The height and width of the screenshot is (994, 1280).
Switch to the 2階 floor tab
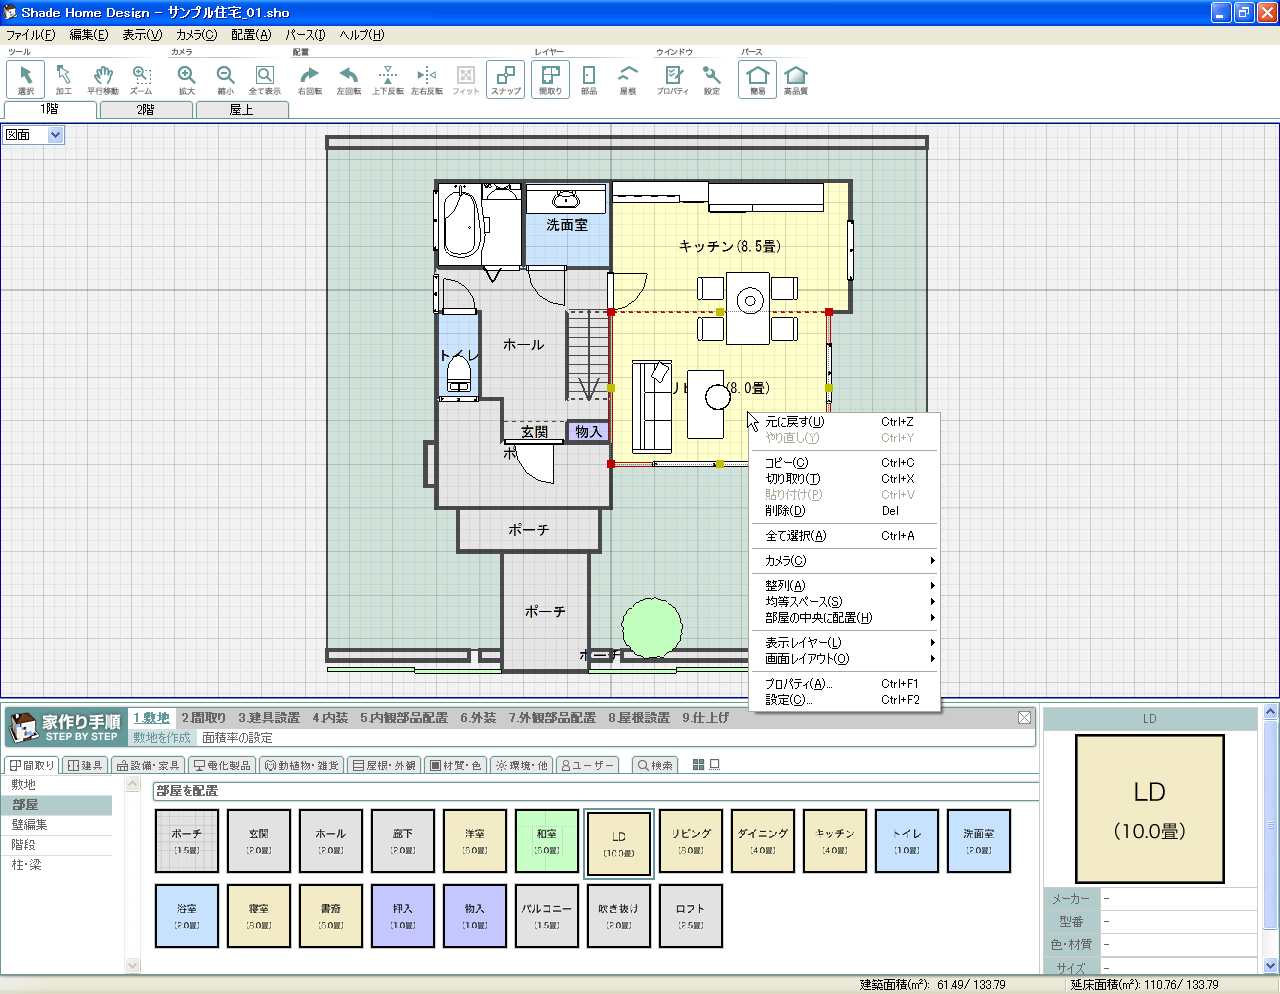(146, 110)
